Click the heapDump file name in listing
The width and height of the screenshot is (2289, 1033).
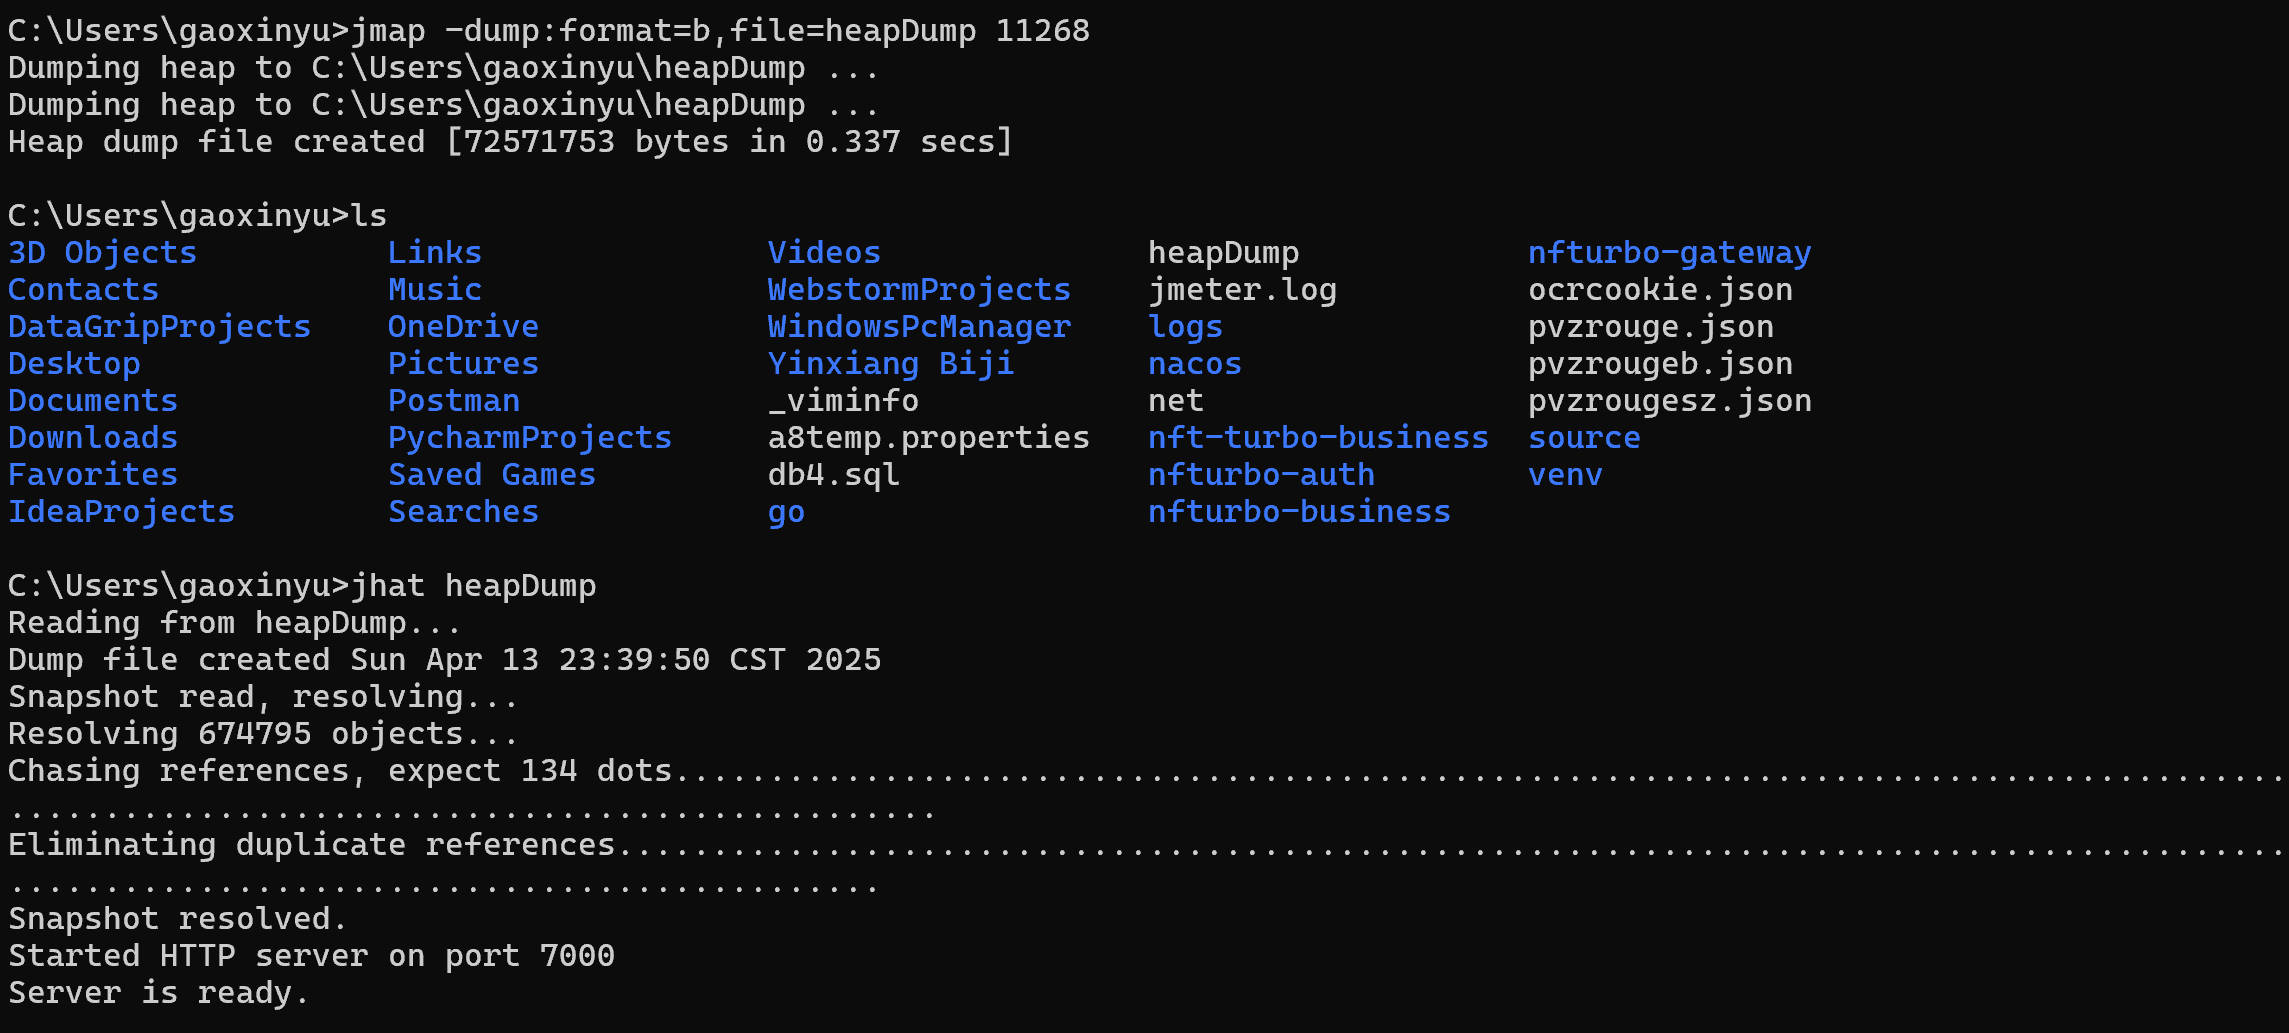(x=1223, y=253)
